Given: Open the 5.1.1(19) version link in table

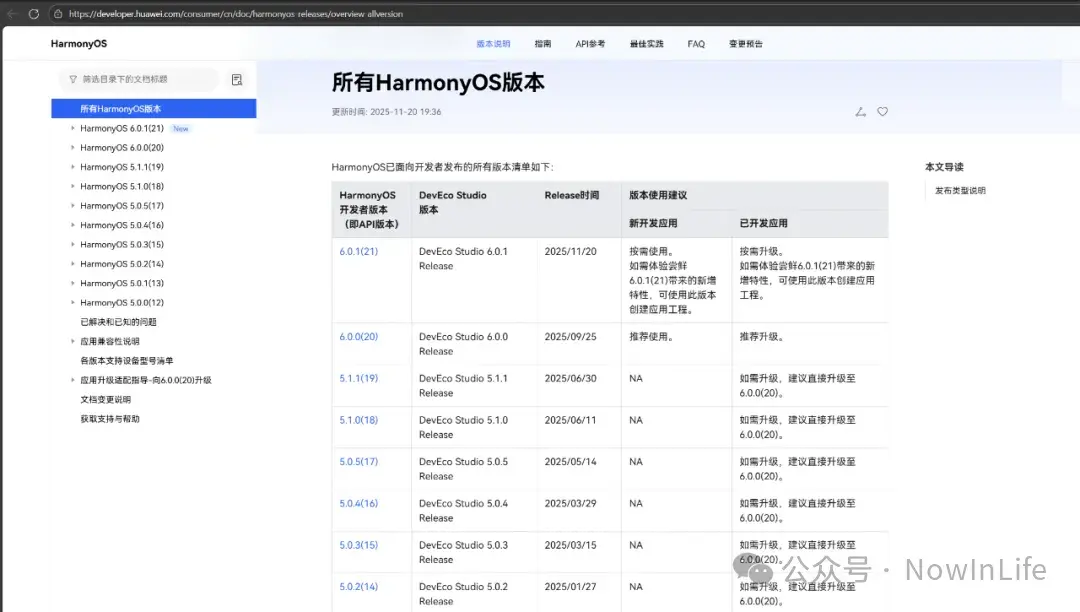Looking at the screenshot, I should coord(358,378).
